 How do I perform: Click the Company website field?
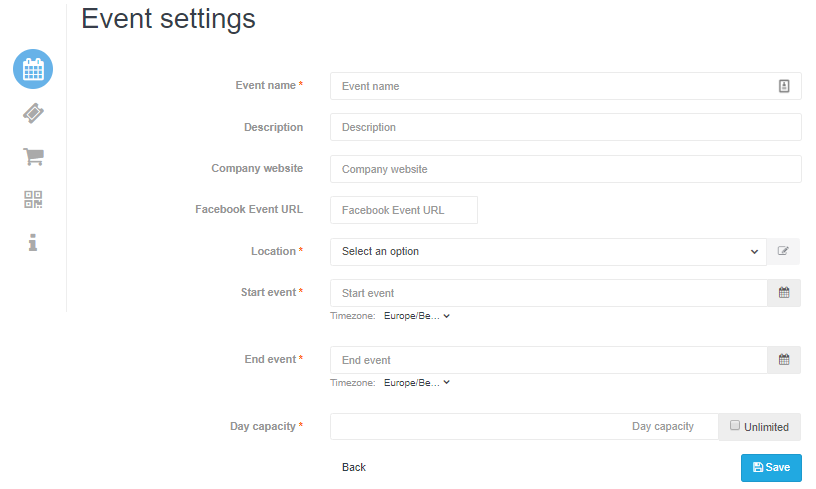pos(566,169)
